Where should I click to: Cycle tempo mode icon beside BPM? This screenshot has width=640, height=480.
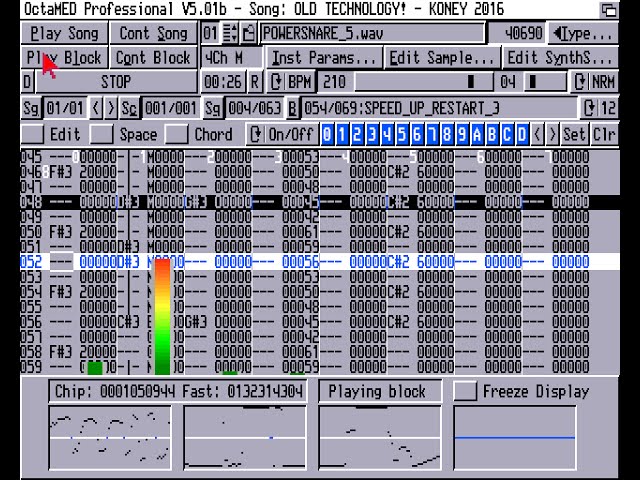(276, 82)
